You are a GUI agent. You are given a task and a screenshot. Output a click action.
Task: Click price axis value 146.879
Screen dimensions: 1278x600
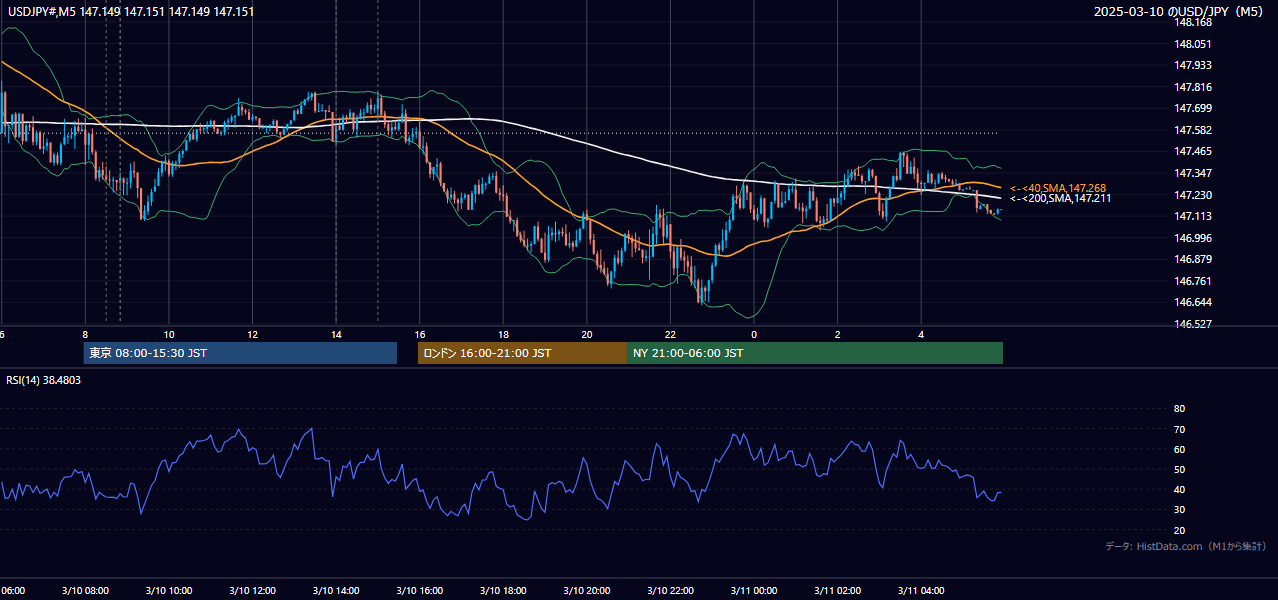click(x=1192, y=259)
